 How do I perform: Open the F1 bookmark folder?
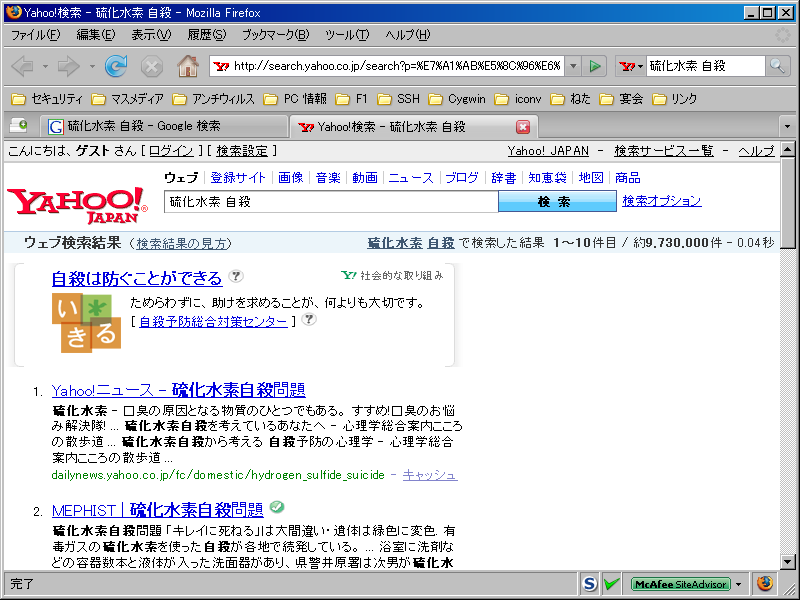(352, 99)
